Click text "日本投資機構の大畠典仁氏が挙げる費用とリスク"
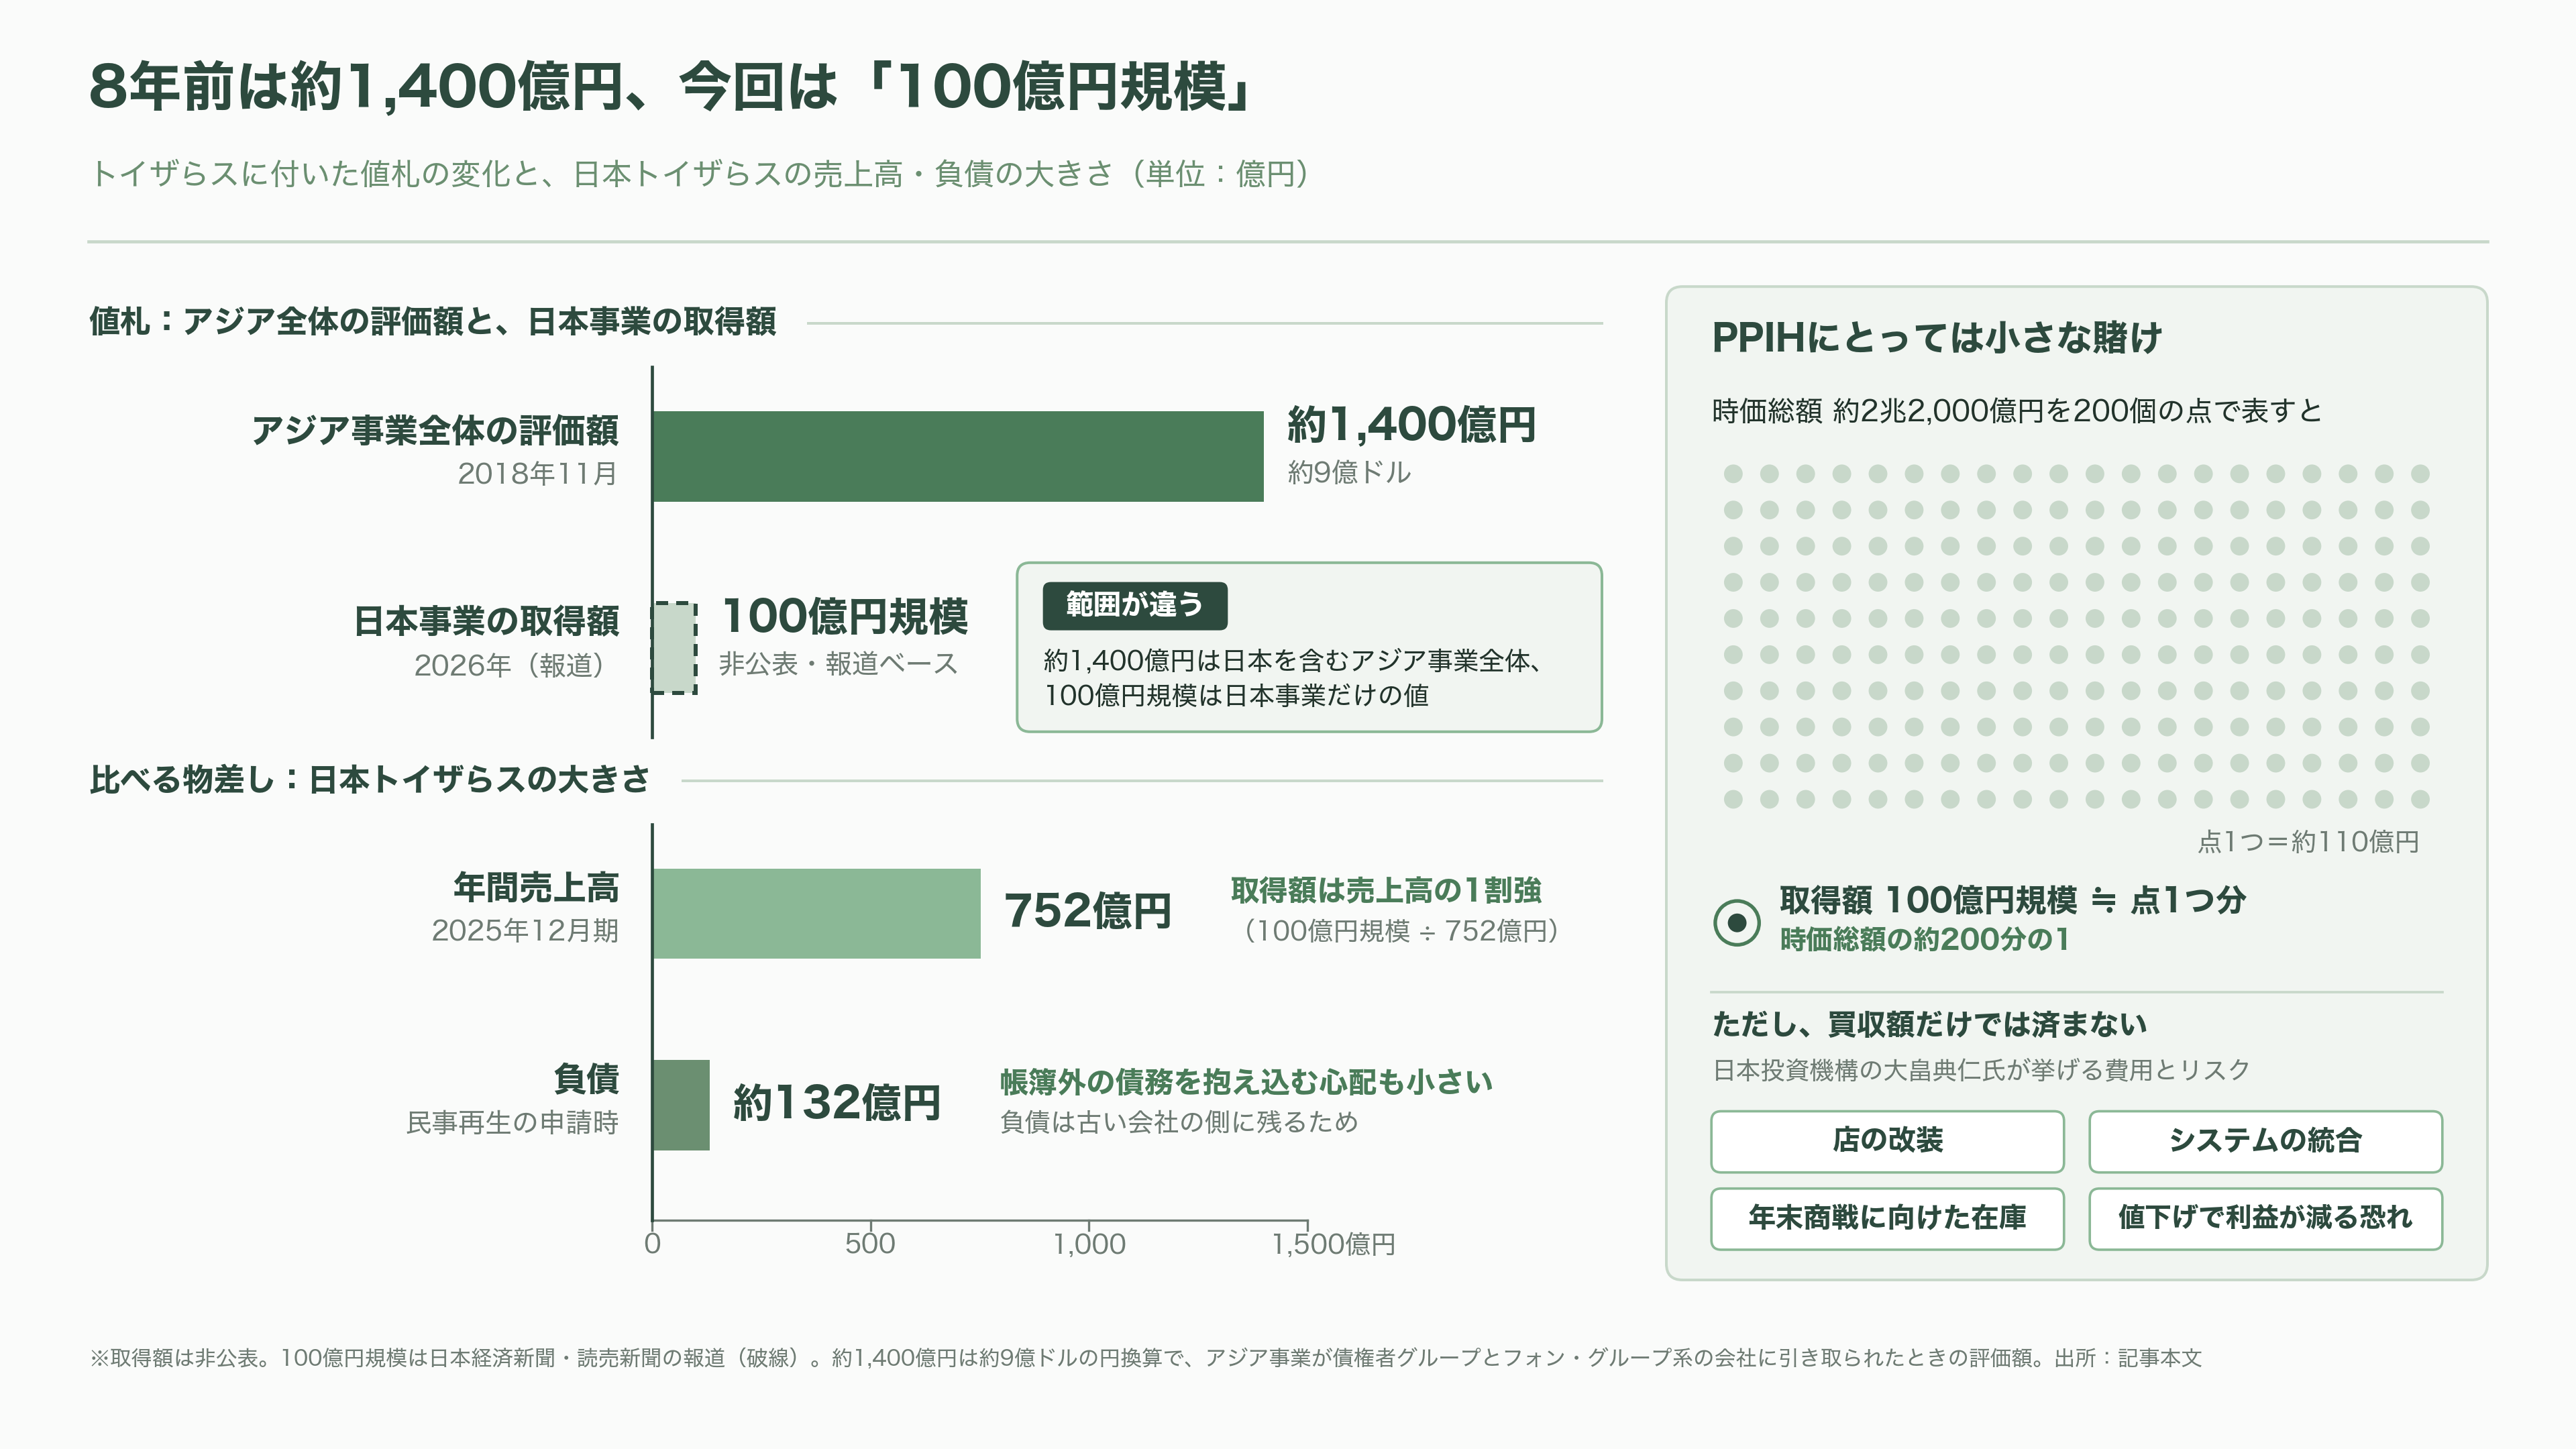The image size is (2576, 1449). pos(1981,1070)
